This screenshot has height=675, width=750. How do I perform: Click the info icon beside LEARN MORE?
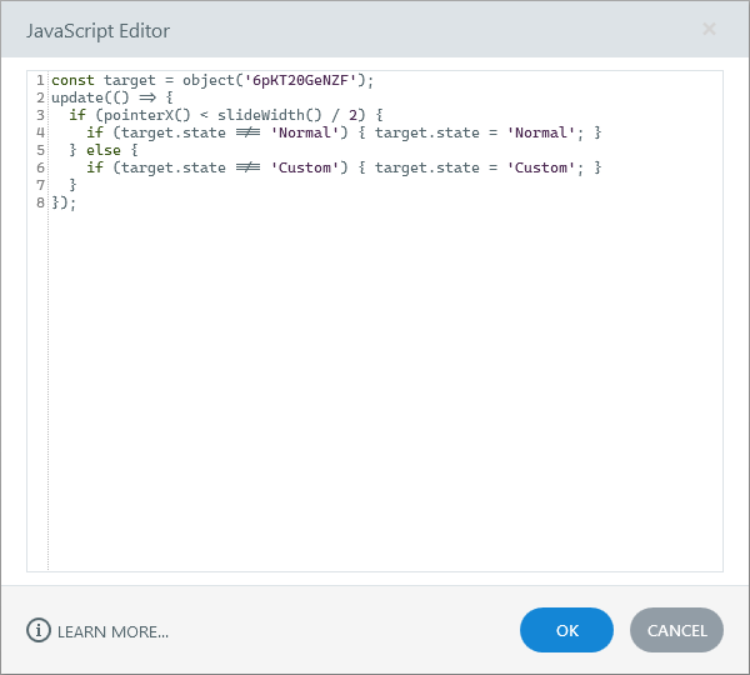coord(38,630)
